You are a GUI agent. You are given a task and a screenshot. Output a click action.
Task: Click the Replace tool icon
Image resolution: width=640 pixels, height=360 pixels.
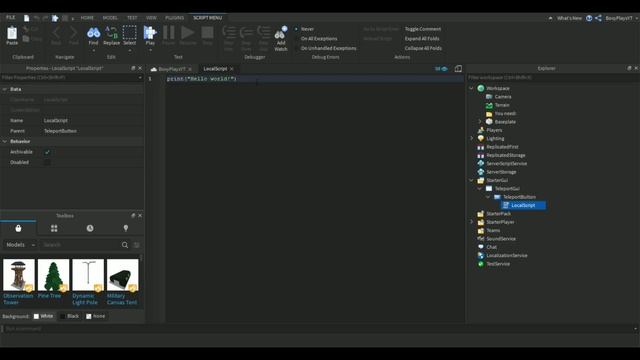pyautogui.click(x=111, y=33)
